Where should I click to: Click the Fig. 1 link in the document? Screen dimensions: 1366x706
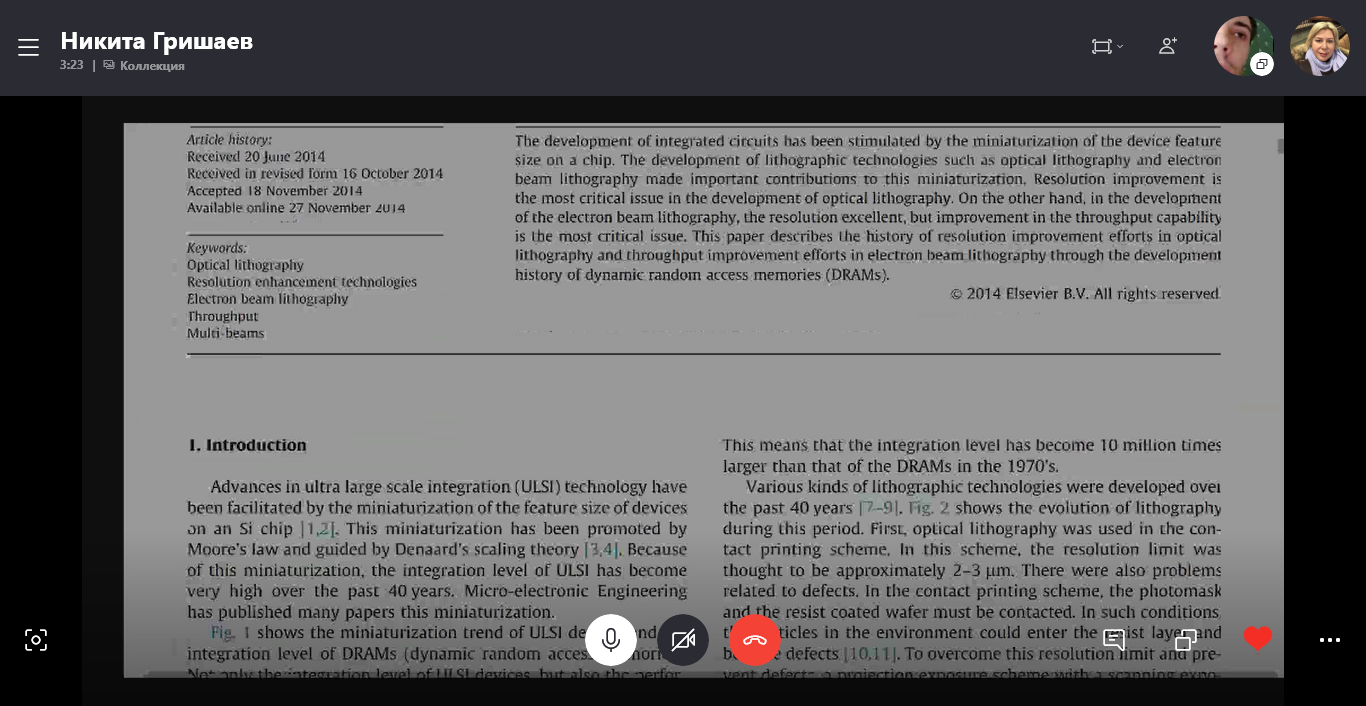(x=231, y=633)
